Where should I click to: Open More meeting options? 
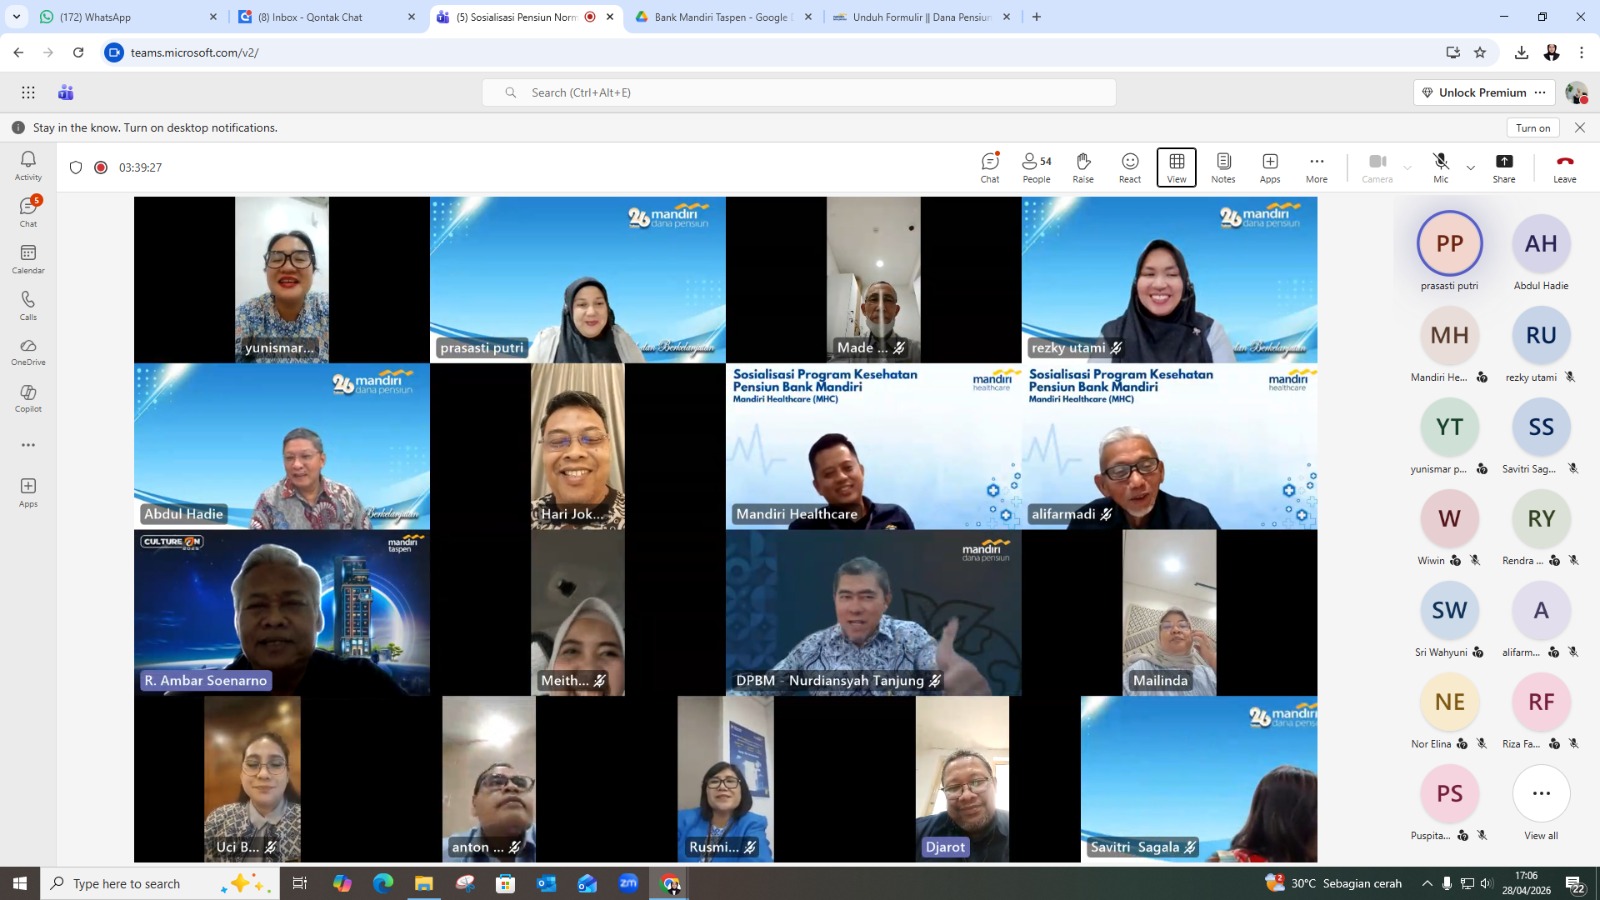point(1317,167)
